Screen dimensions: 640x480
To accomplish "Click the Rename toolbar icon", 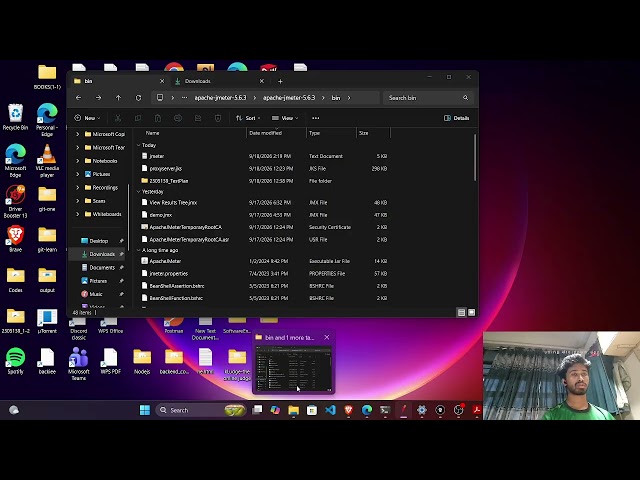I will [178, 118].
